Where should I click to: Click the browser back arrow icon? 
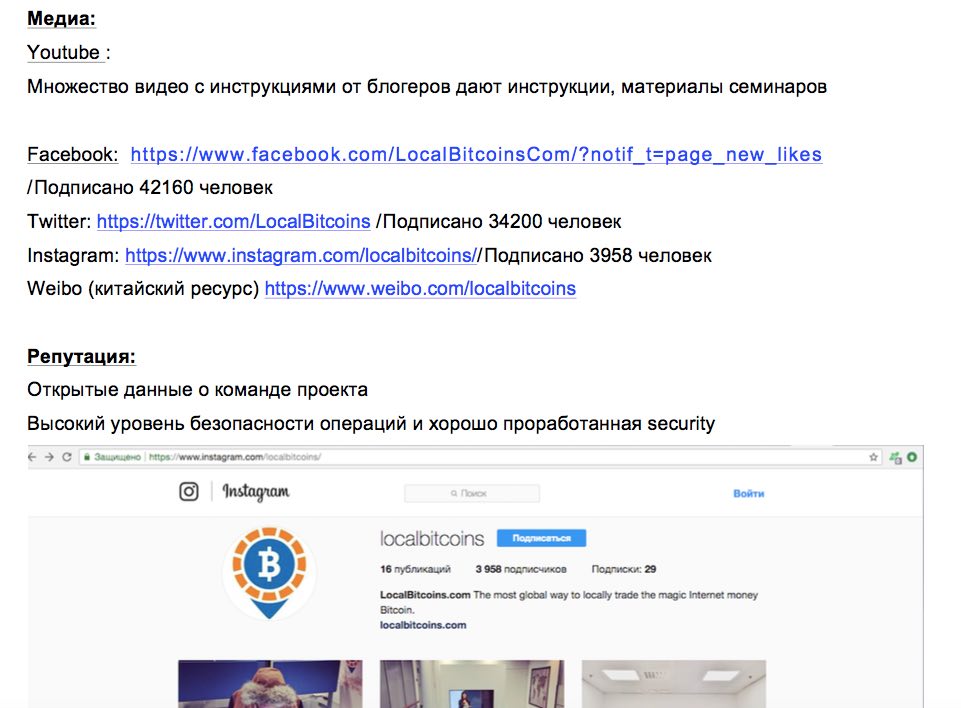[32, 457]
